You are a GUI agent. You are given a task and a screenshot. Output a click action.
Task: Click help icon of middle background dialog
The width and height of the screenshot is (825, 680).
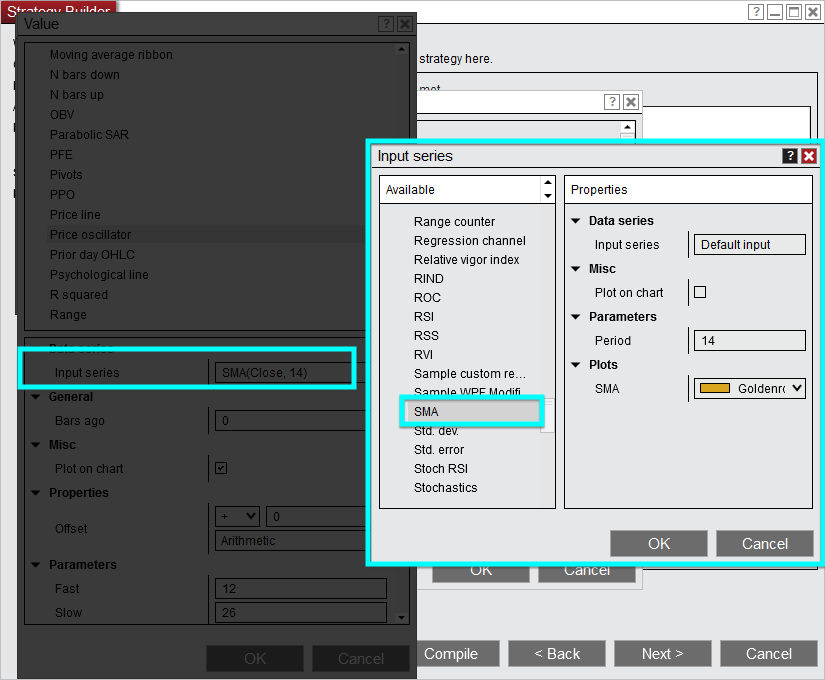coord(611,102)
